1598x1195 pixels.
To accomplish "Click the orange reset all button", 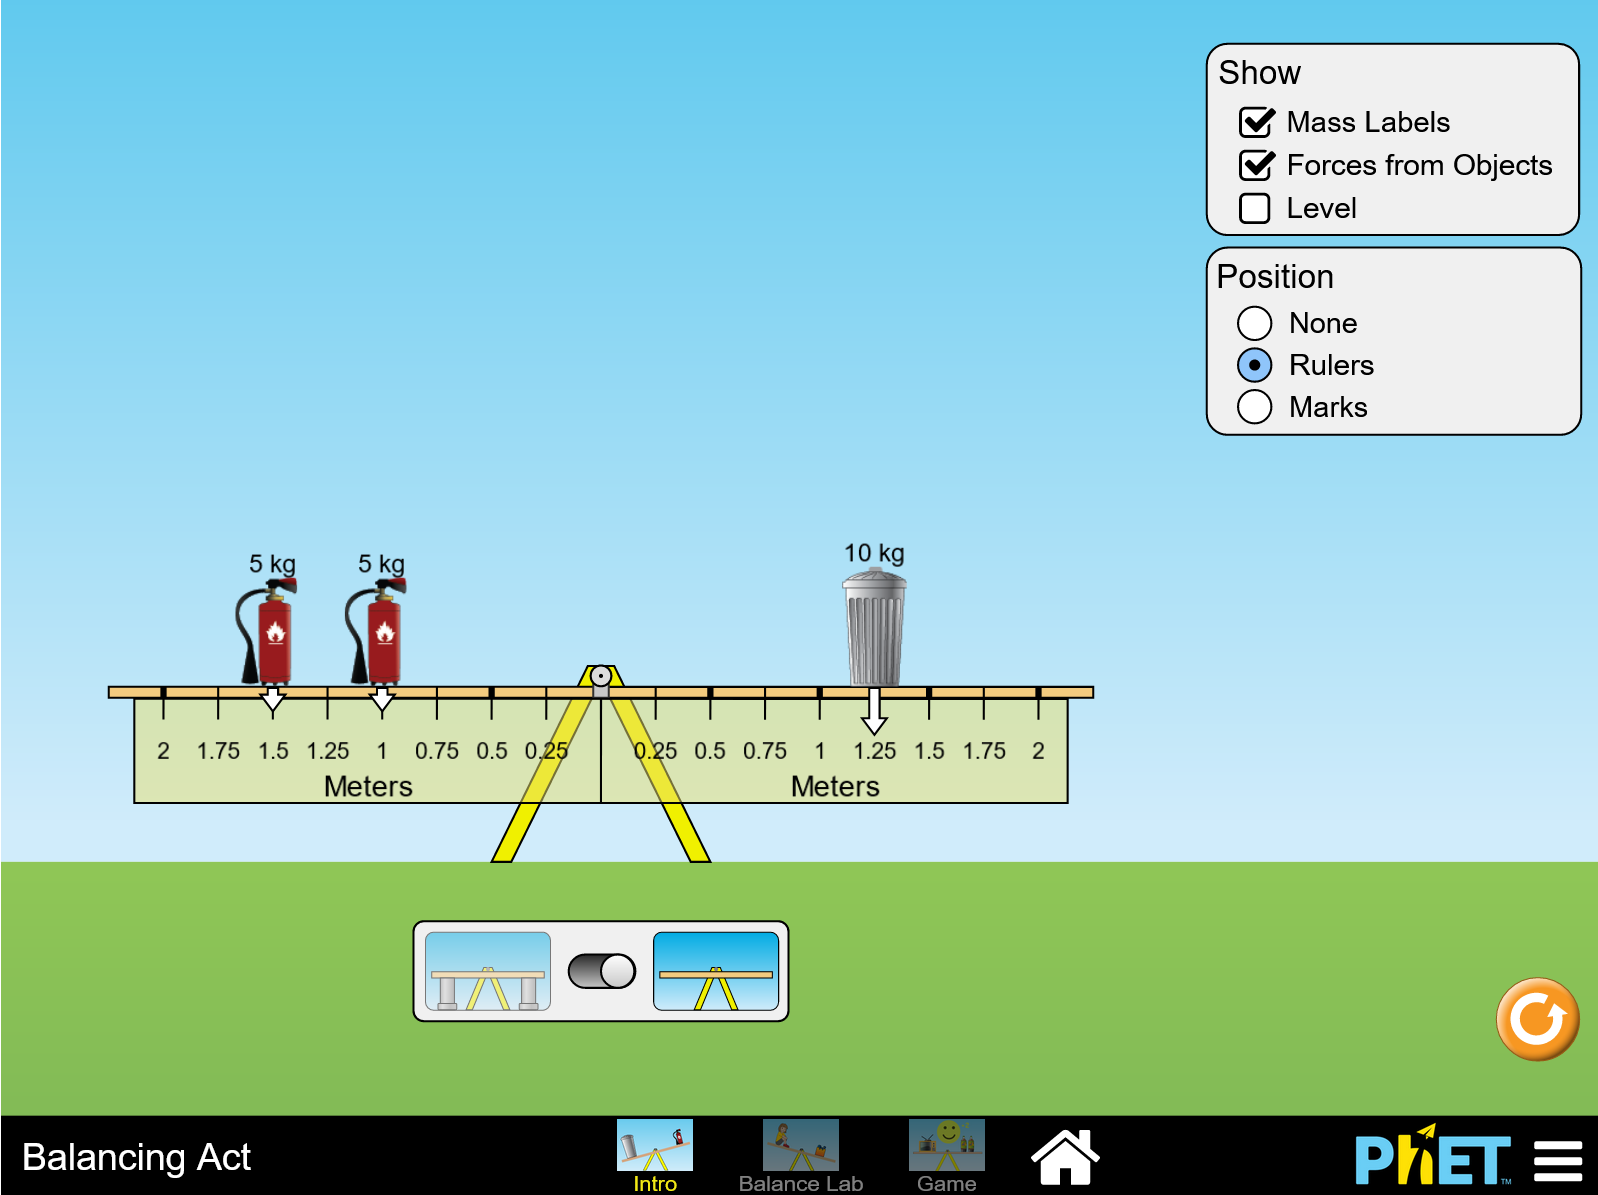I will tap(1536, 1019).
